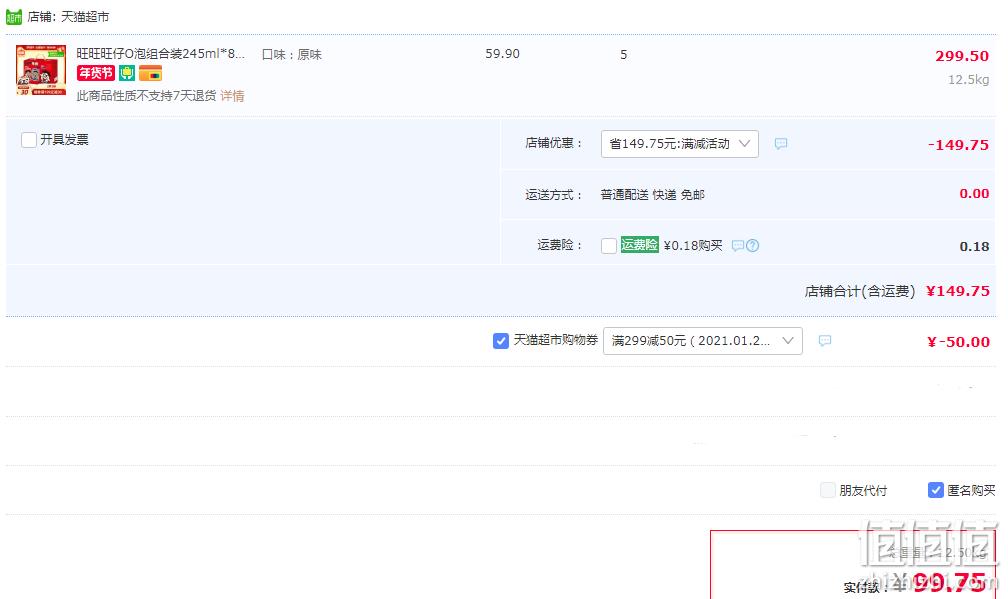Click the weight 12.5kg
1008x599 pixels.
tap(968, 80)
